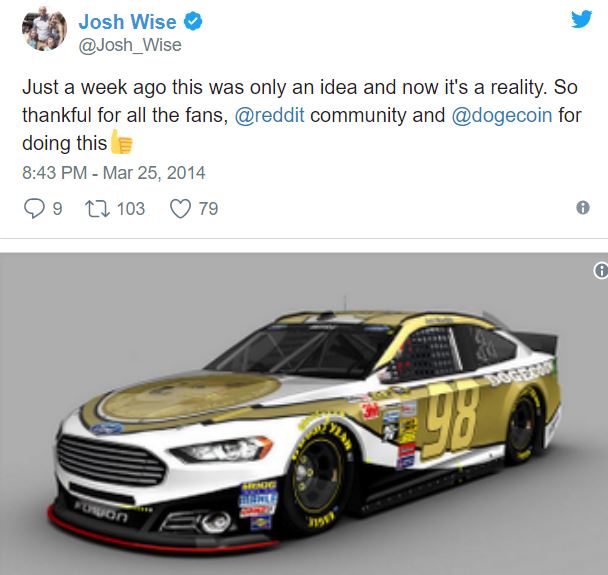The width and height of the screenshot is (608, 575).
Task: Click the tweet text starting 'Just a week ago'
Action: (302, 116)
